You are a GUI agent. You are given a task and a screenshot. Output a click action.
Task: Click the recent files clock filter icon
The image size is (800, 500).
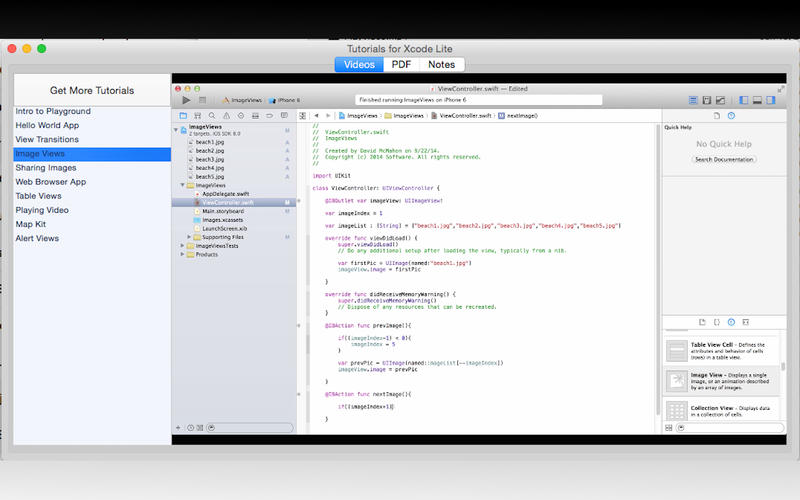coord(190,428)
